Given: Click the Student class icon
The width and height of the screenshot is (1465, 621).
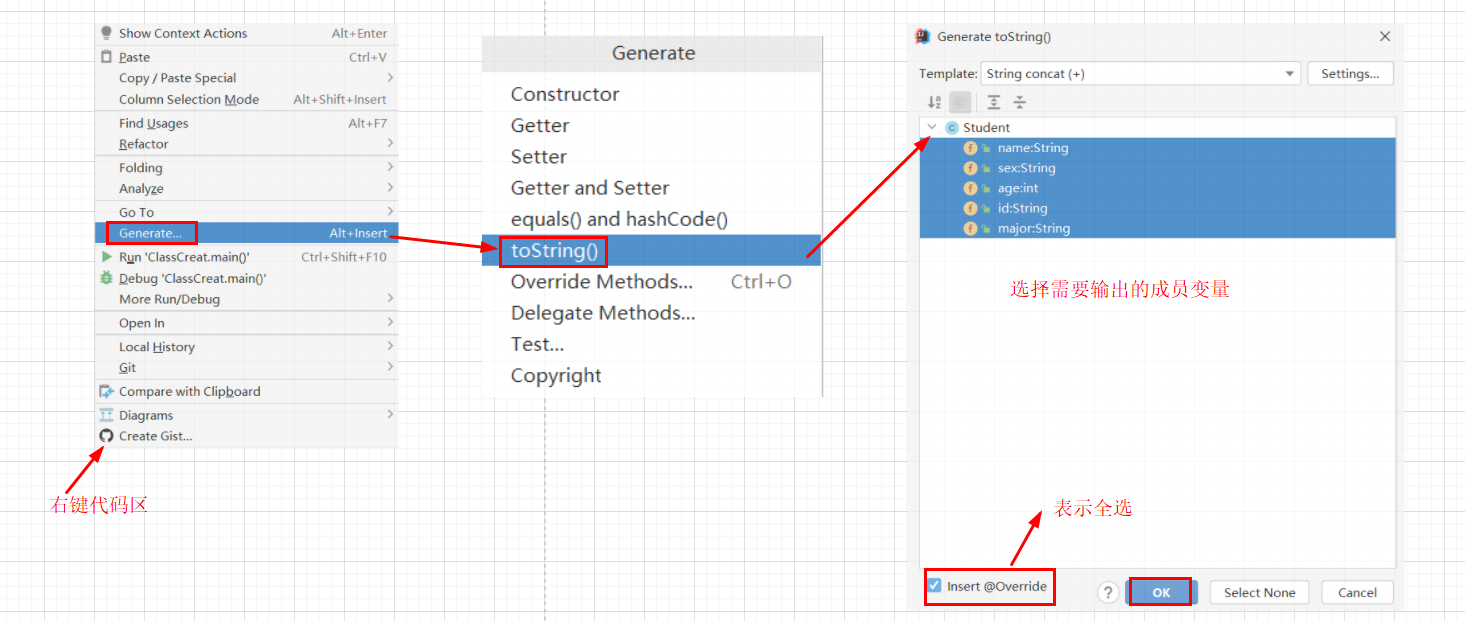Looking at the screenshot, I should click(x=951, y=128).
